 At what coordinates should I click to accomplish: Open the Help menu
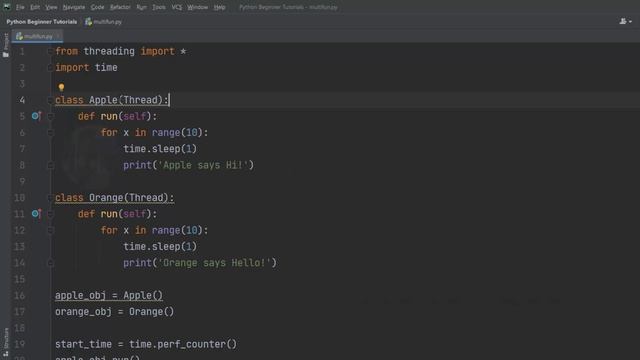click(220, 7)
